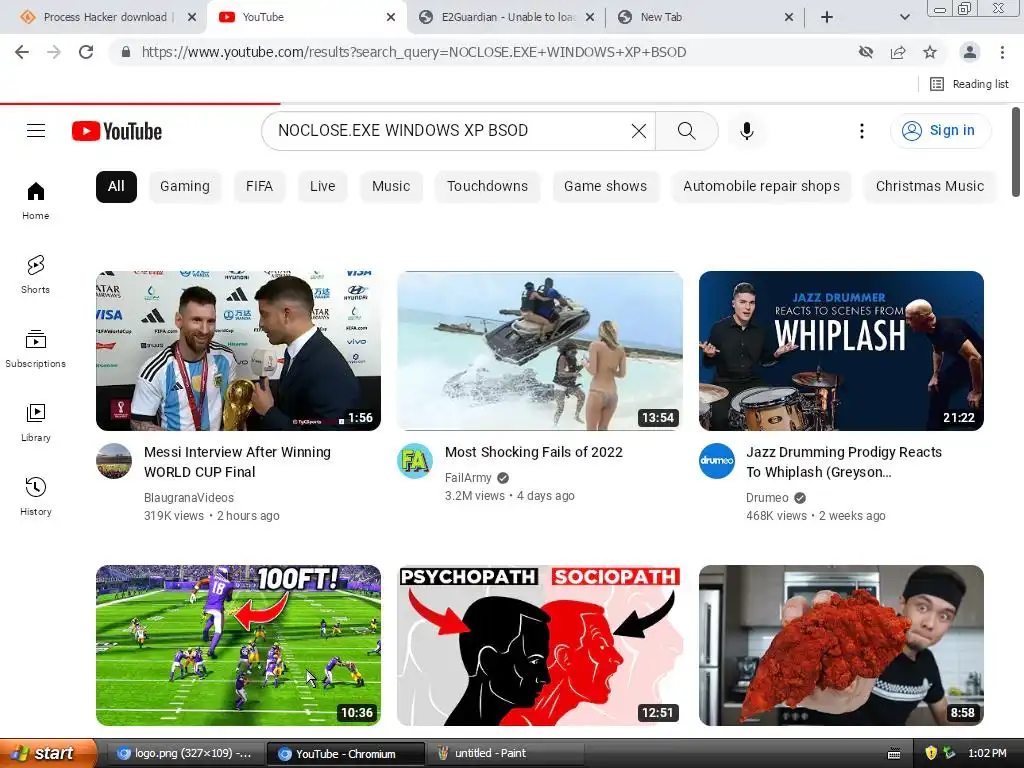Screen dimensions: 1024x768
Task: Open Most Shocking Fails of 2022 title
Action: click(x=534, y=453)
